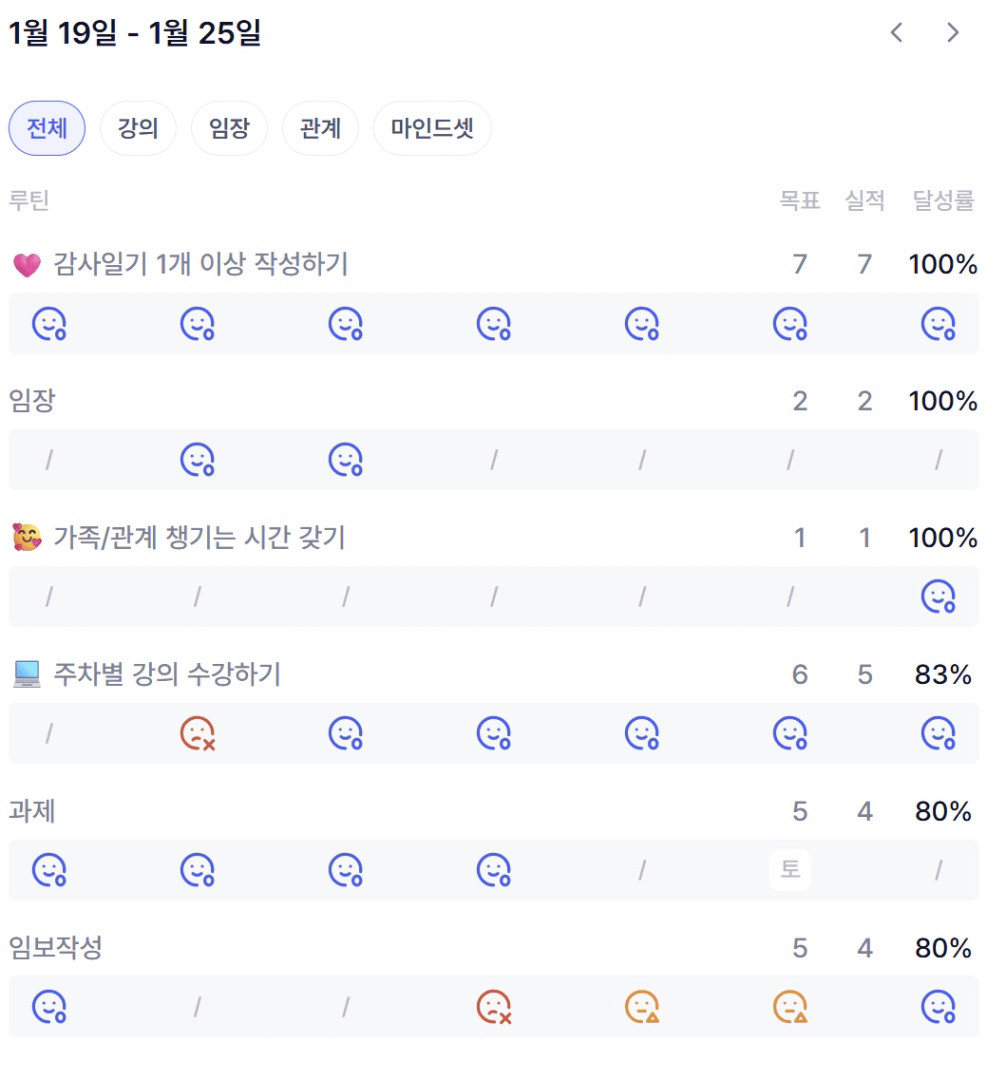Click first day smiley in 감사일기 row
Image resolution: width=1006 pixels, height=1080 pixels.
[49, 323]
